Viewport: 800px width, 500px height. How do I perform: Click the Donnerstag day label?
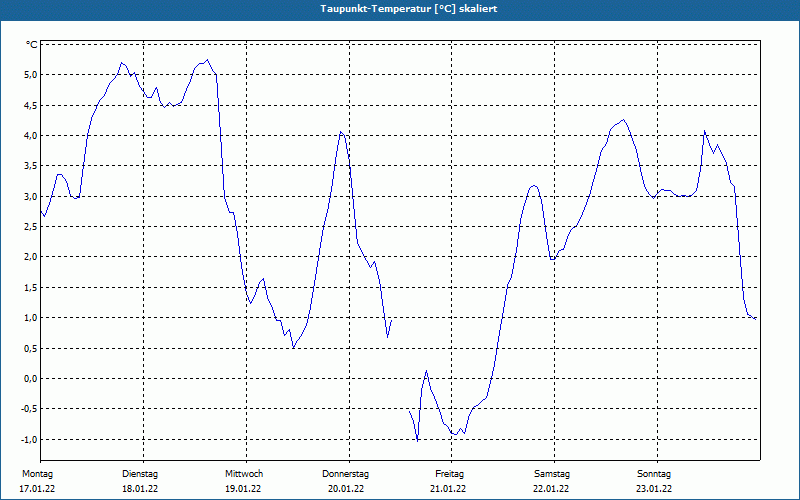tap(345, 474)
